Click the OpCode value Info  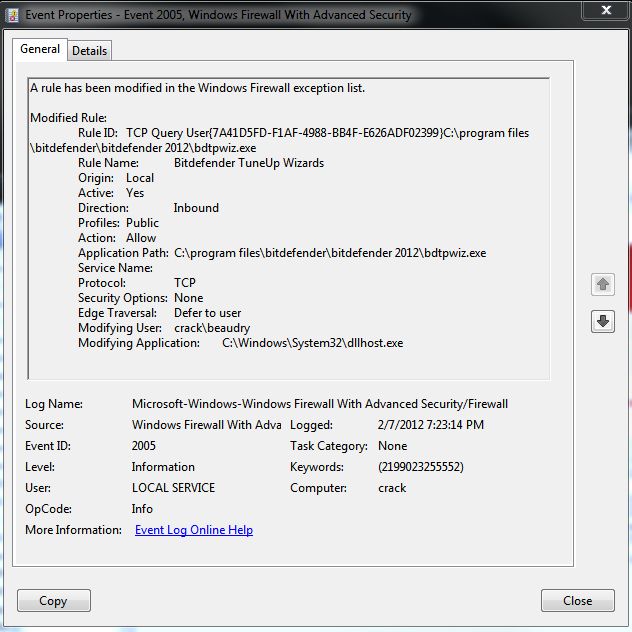point(142,509)
